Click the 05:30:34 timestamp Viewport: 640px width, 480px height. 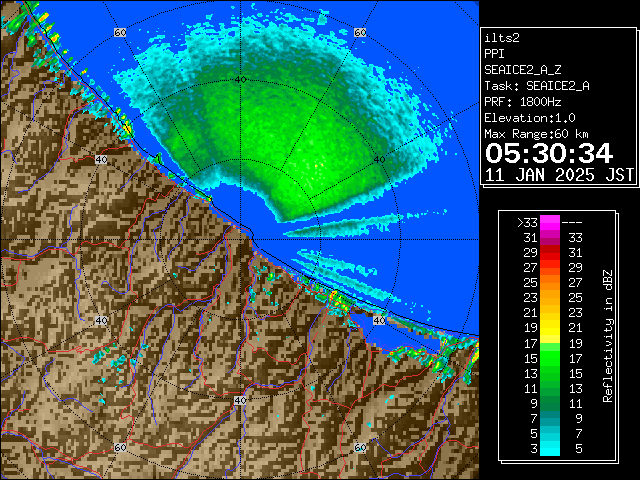coord(549,153)
